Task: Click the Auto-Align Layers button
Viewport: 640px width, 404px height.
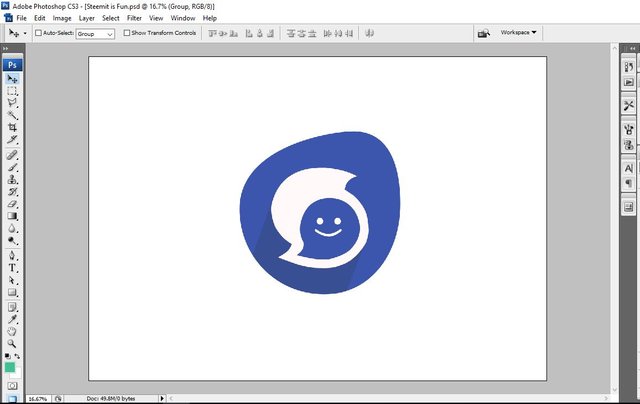Action: click(369, 33)
